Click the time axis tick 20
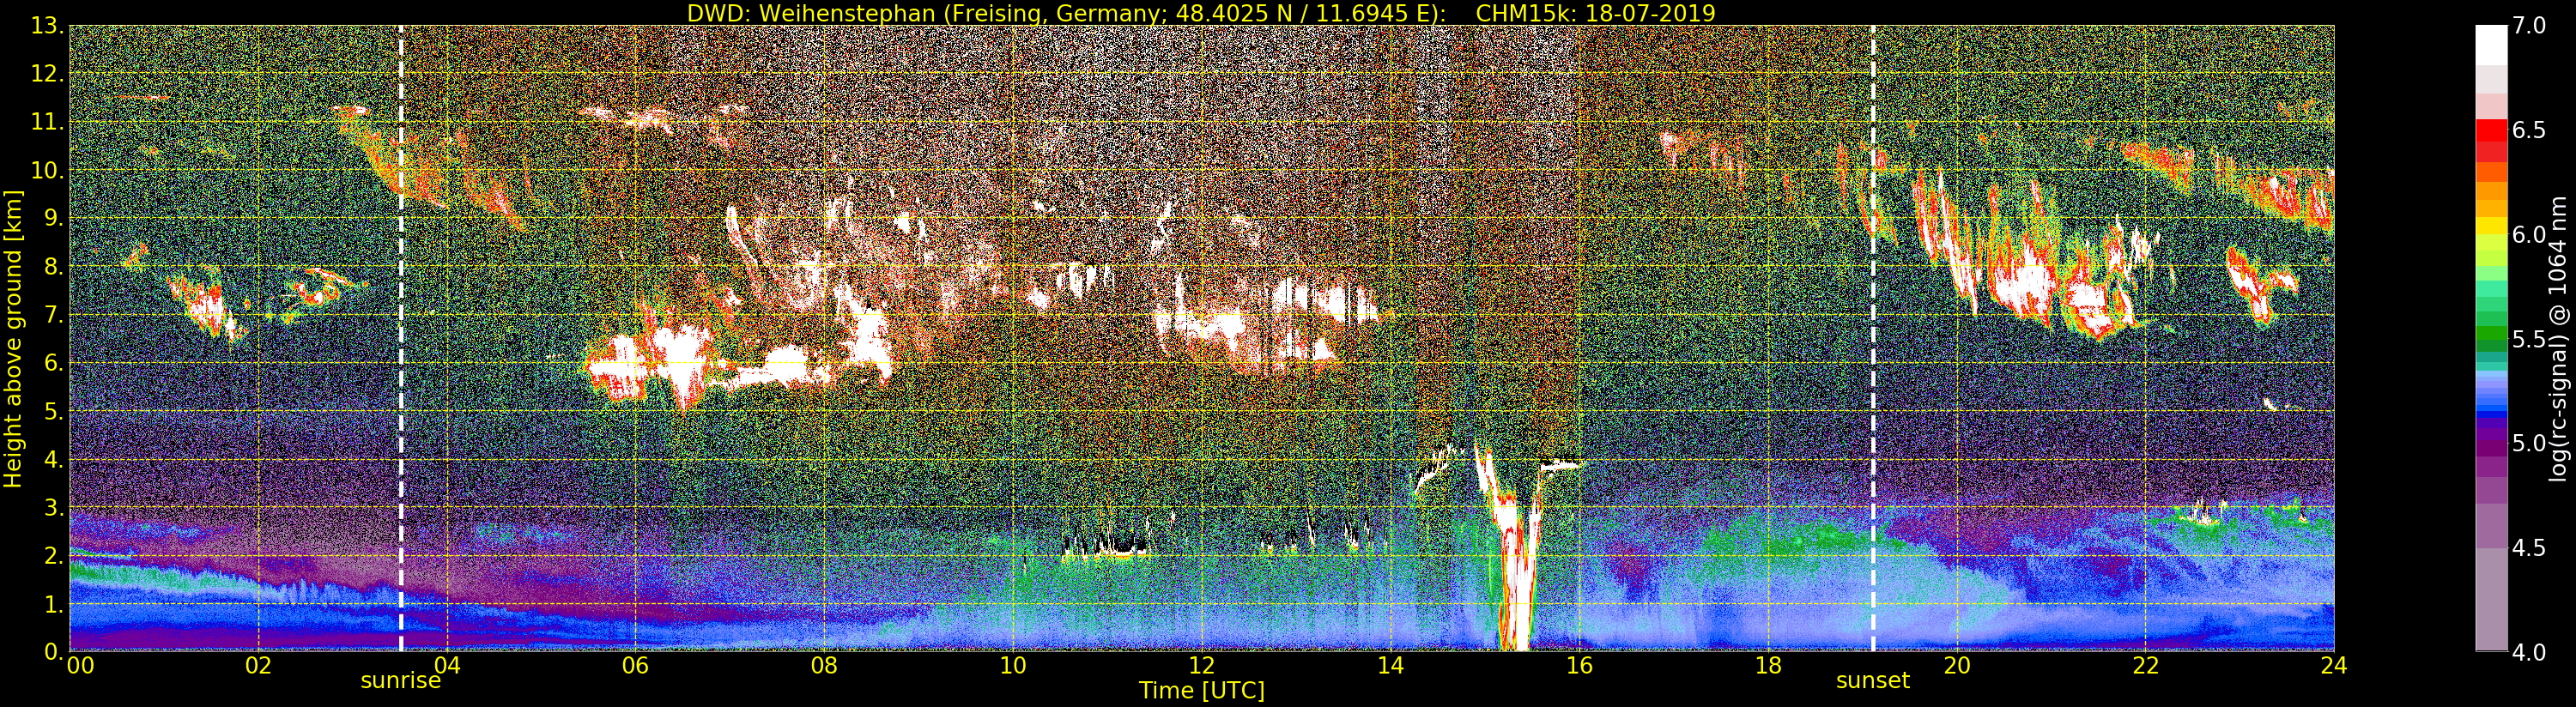Viewport: 2576px width, 707px height. pyautogui.click(x=1956, y=665)
